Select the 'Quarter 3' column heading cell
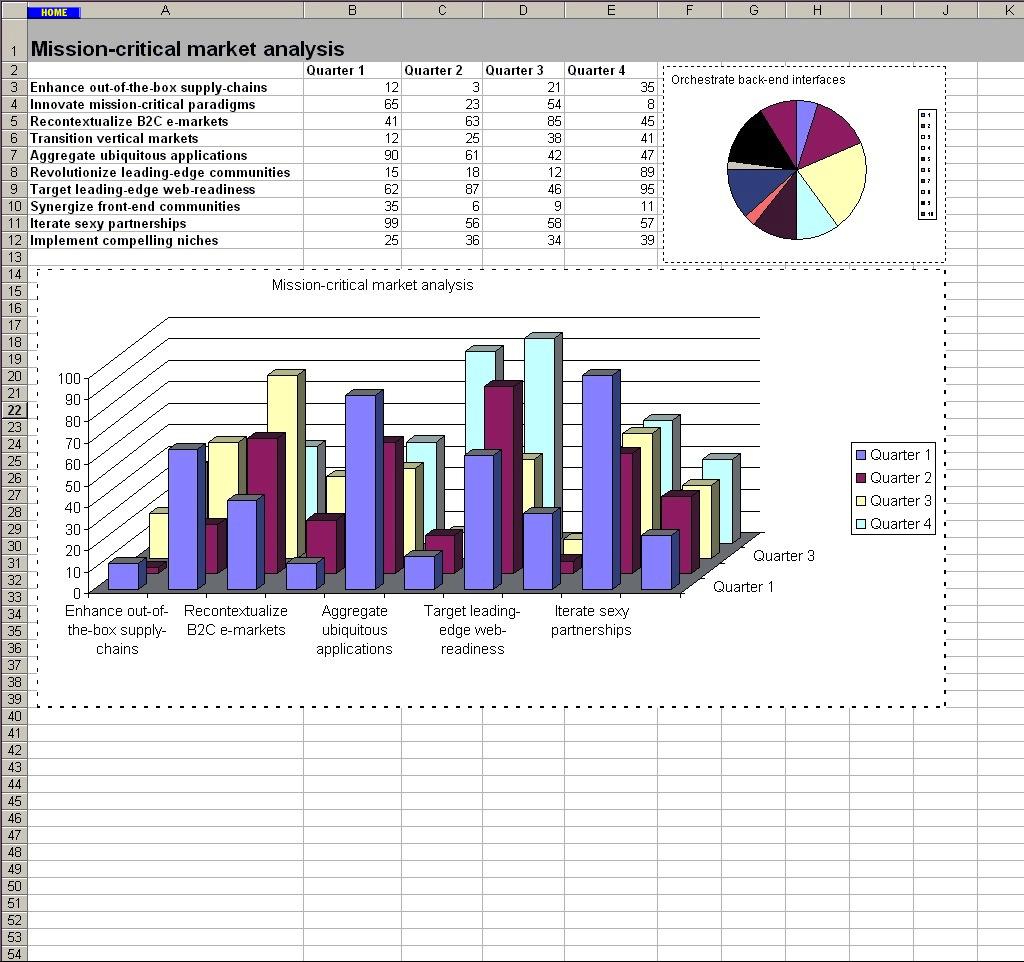The image size is (1024, 962). (523, 71)
